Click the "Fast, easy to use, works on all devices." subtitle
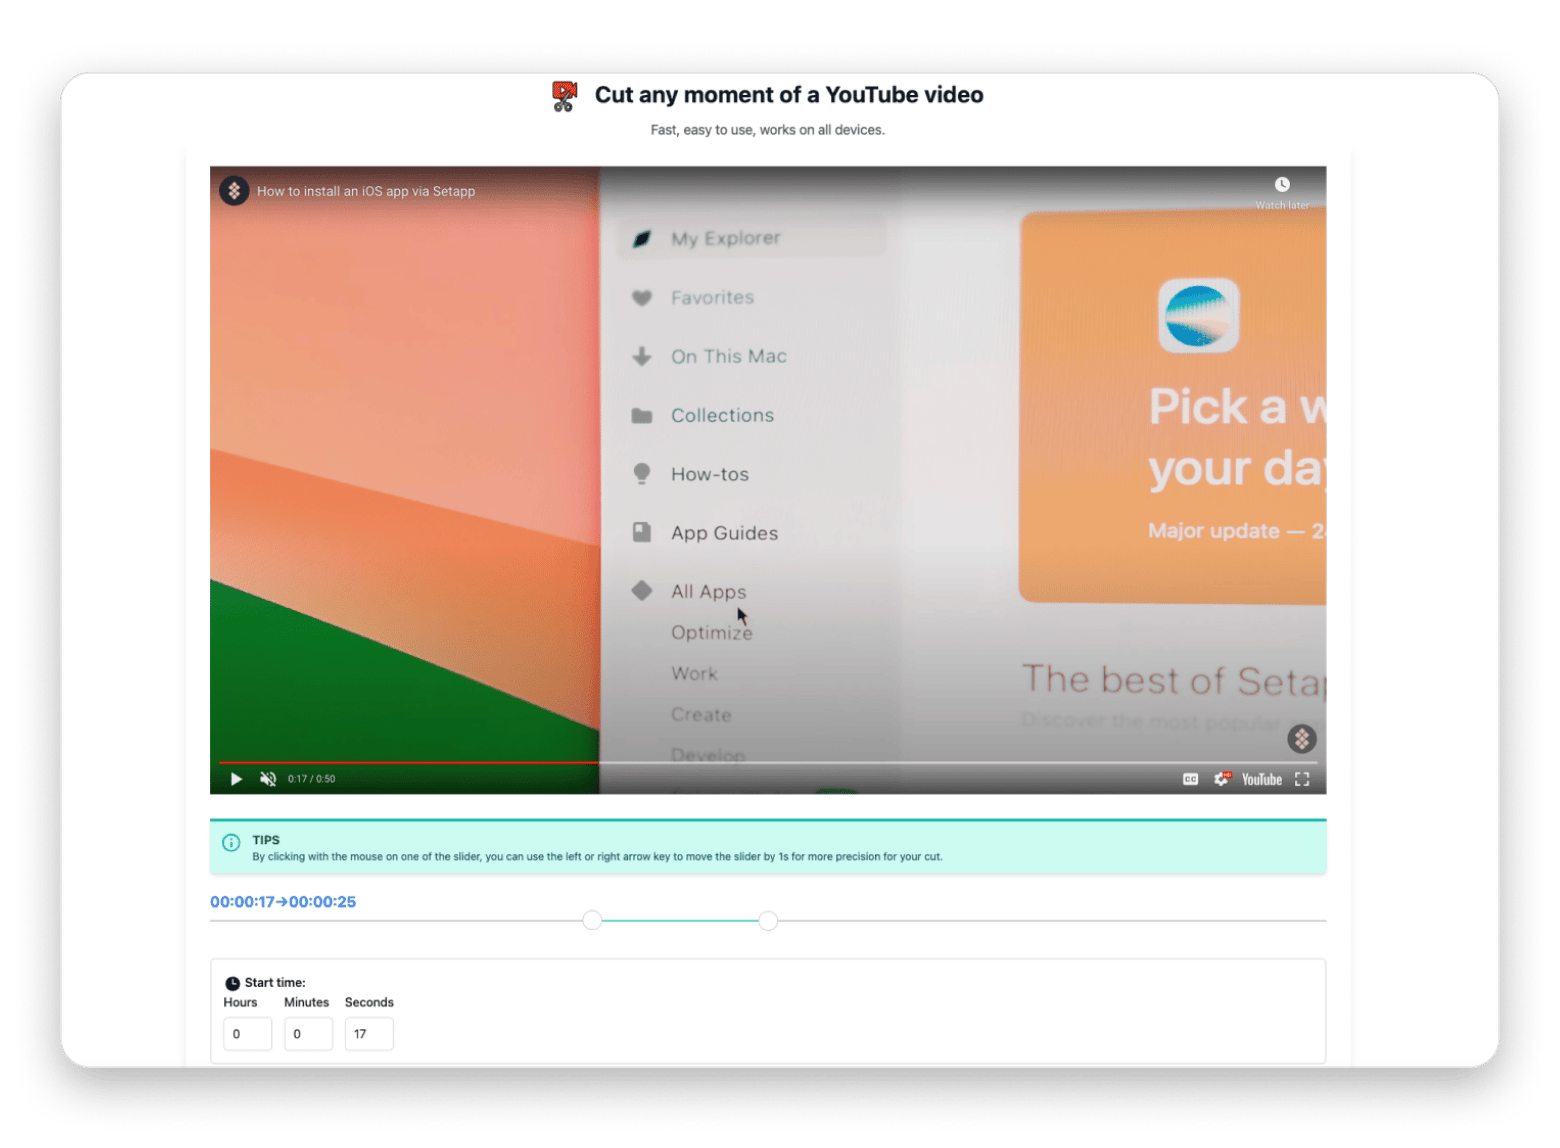Screen dimensions: 1560x1148 [767, 130]
